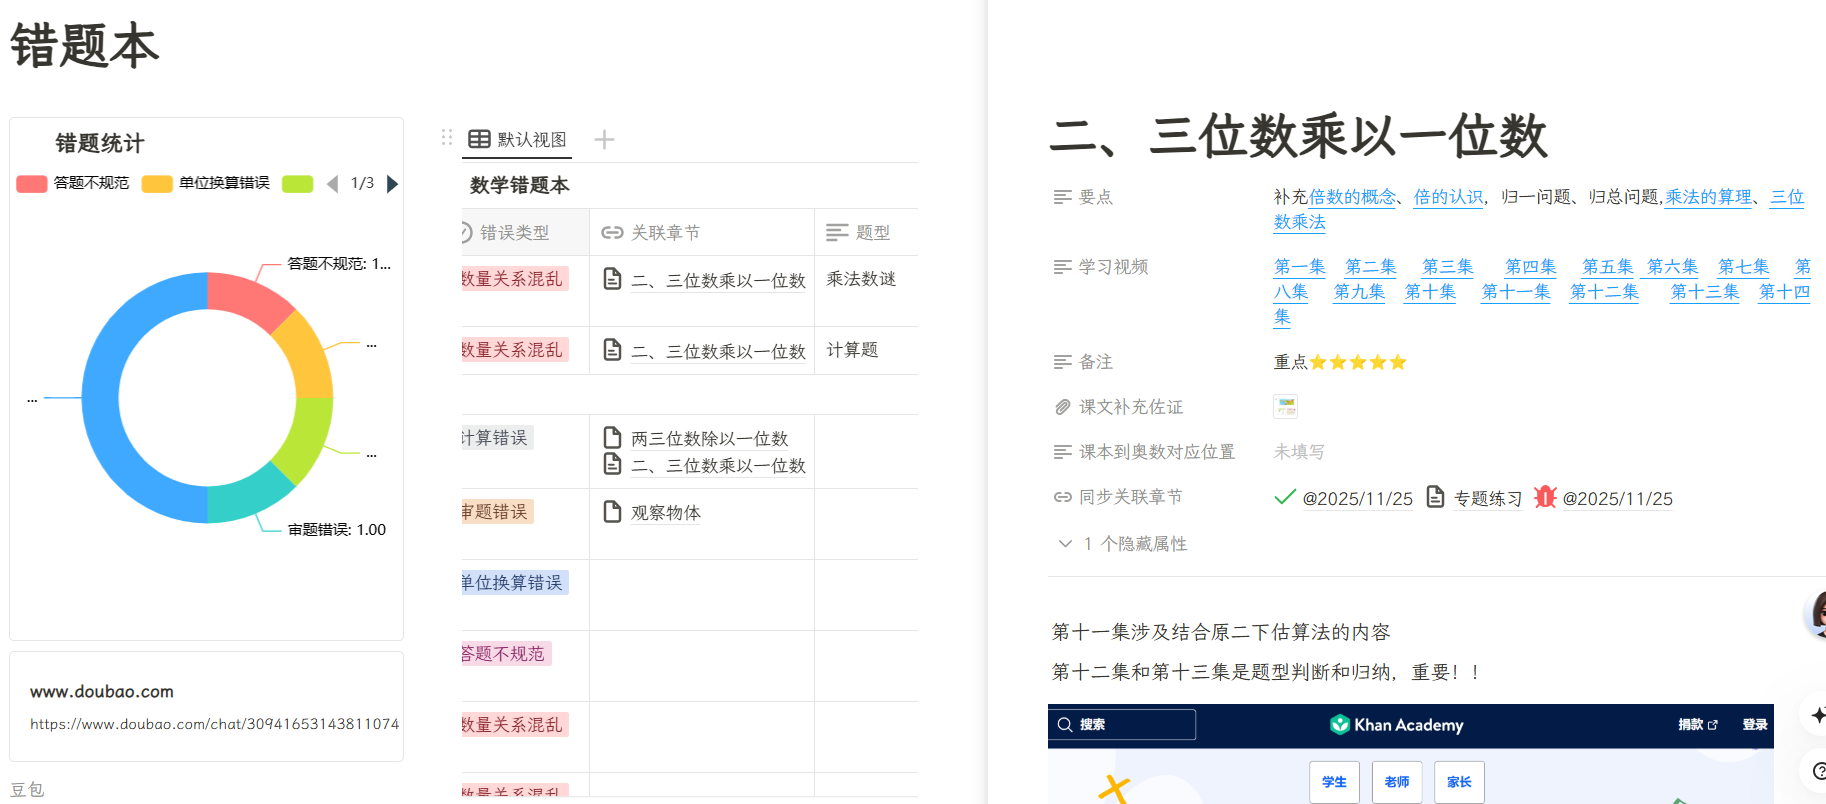
Task: Click the Khan Academy logo
Action: [x=1339, y=725]
